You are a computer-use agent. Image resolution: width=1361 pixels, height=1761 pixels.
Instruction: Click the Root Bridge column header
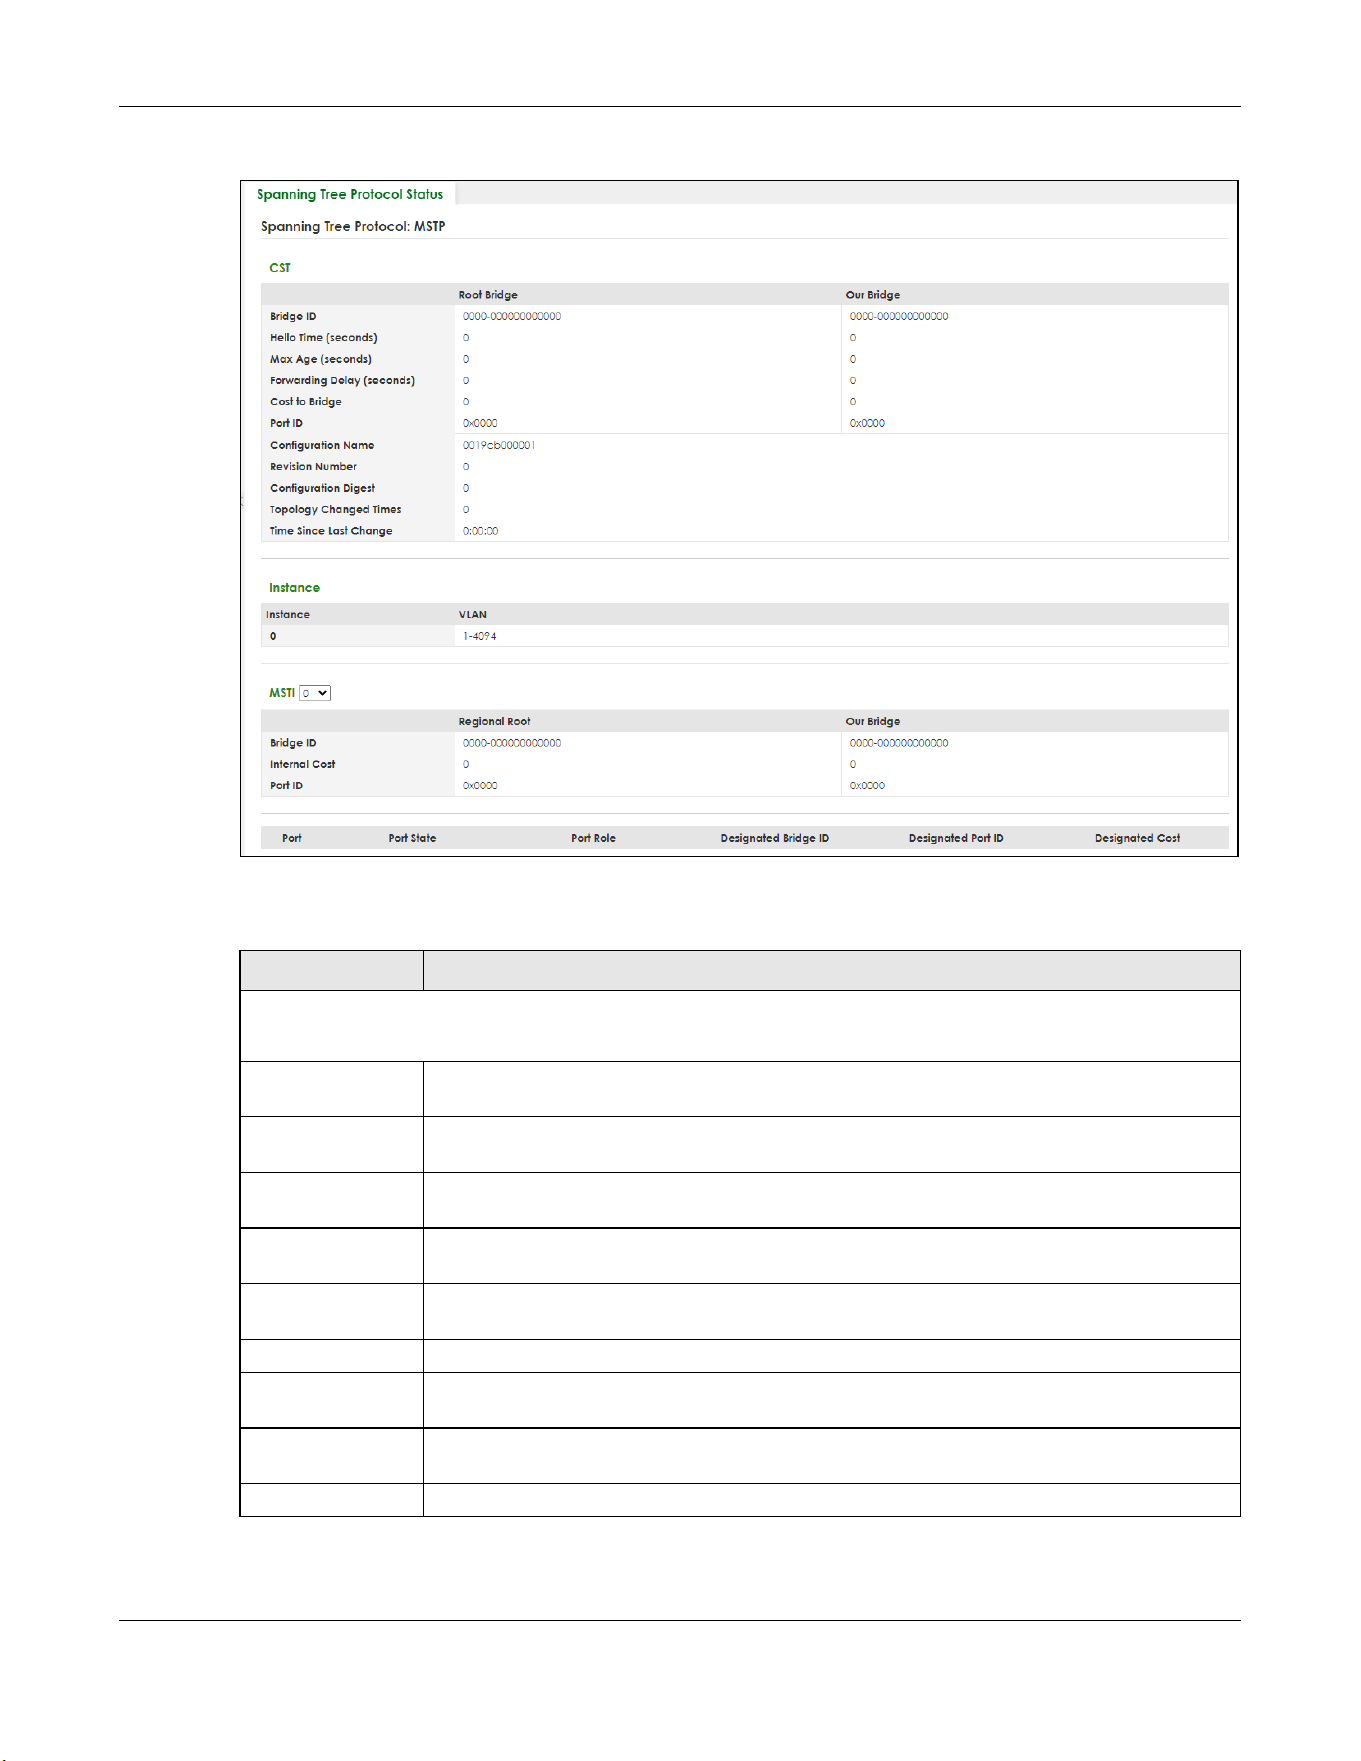tap(488, 295)
